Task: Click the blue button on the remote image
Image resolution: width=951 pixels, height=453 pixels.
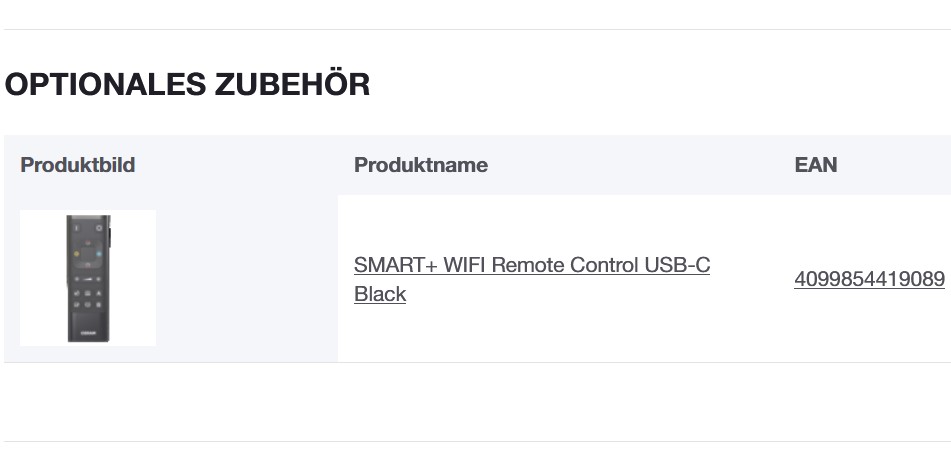Action: point(100,254)
